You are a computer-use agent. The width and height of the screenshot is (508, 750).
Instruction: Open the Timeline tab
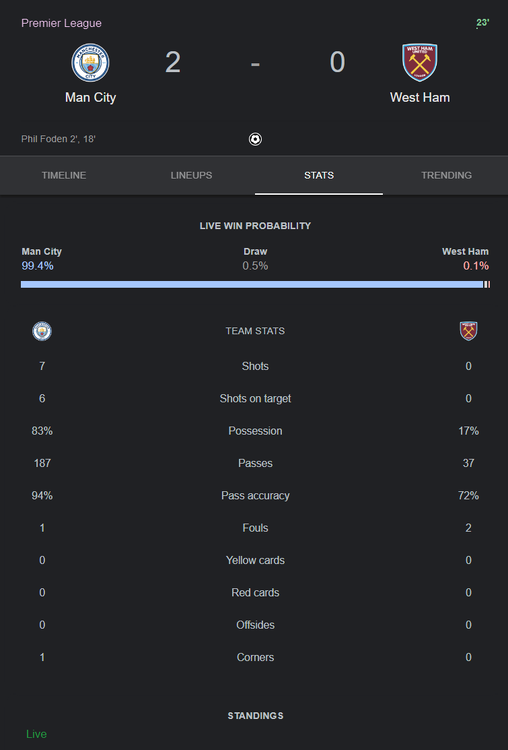click(x=64, y=175)
